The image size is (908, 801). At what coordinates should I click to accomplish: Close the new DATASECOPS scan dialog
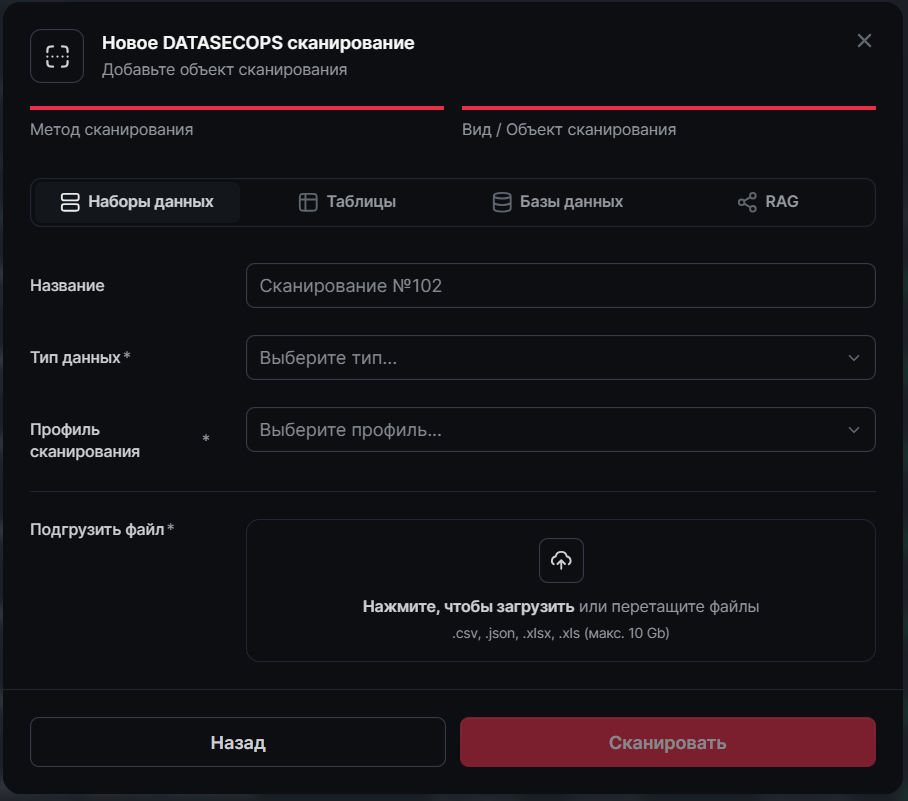tap(864, 41)
